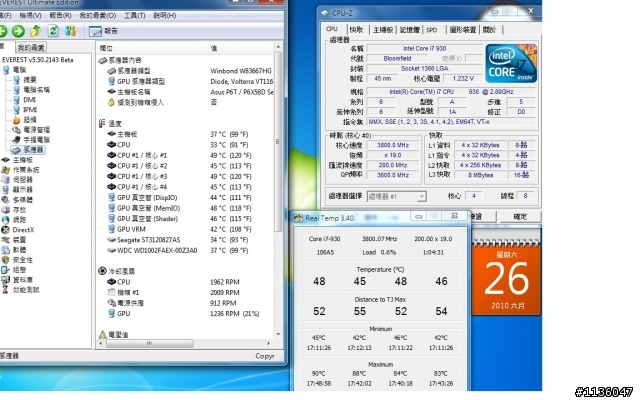
Task: Open the DirectX category
Action: tap(18, 230)
